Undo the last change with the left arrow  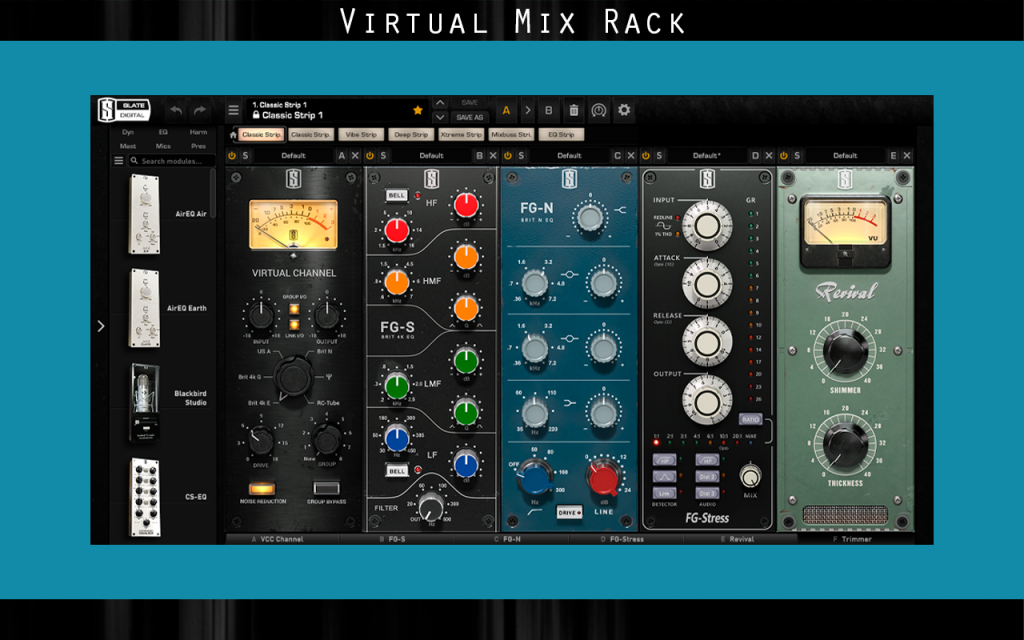[176, 110]
